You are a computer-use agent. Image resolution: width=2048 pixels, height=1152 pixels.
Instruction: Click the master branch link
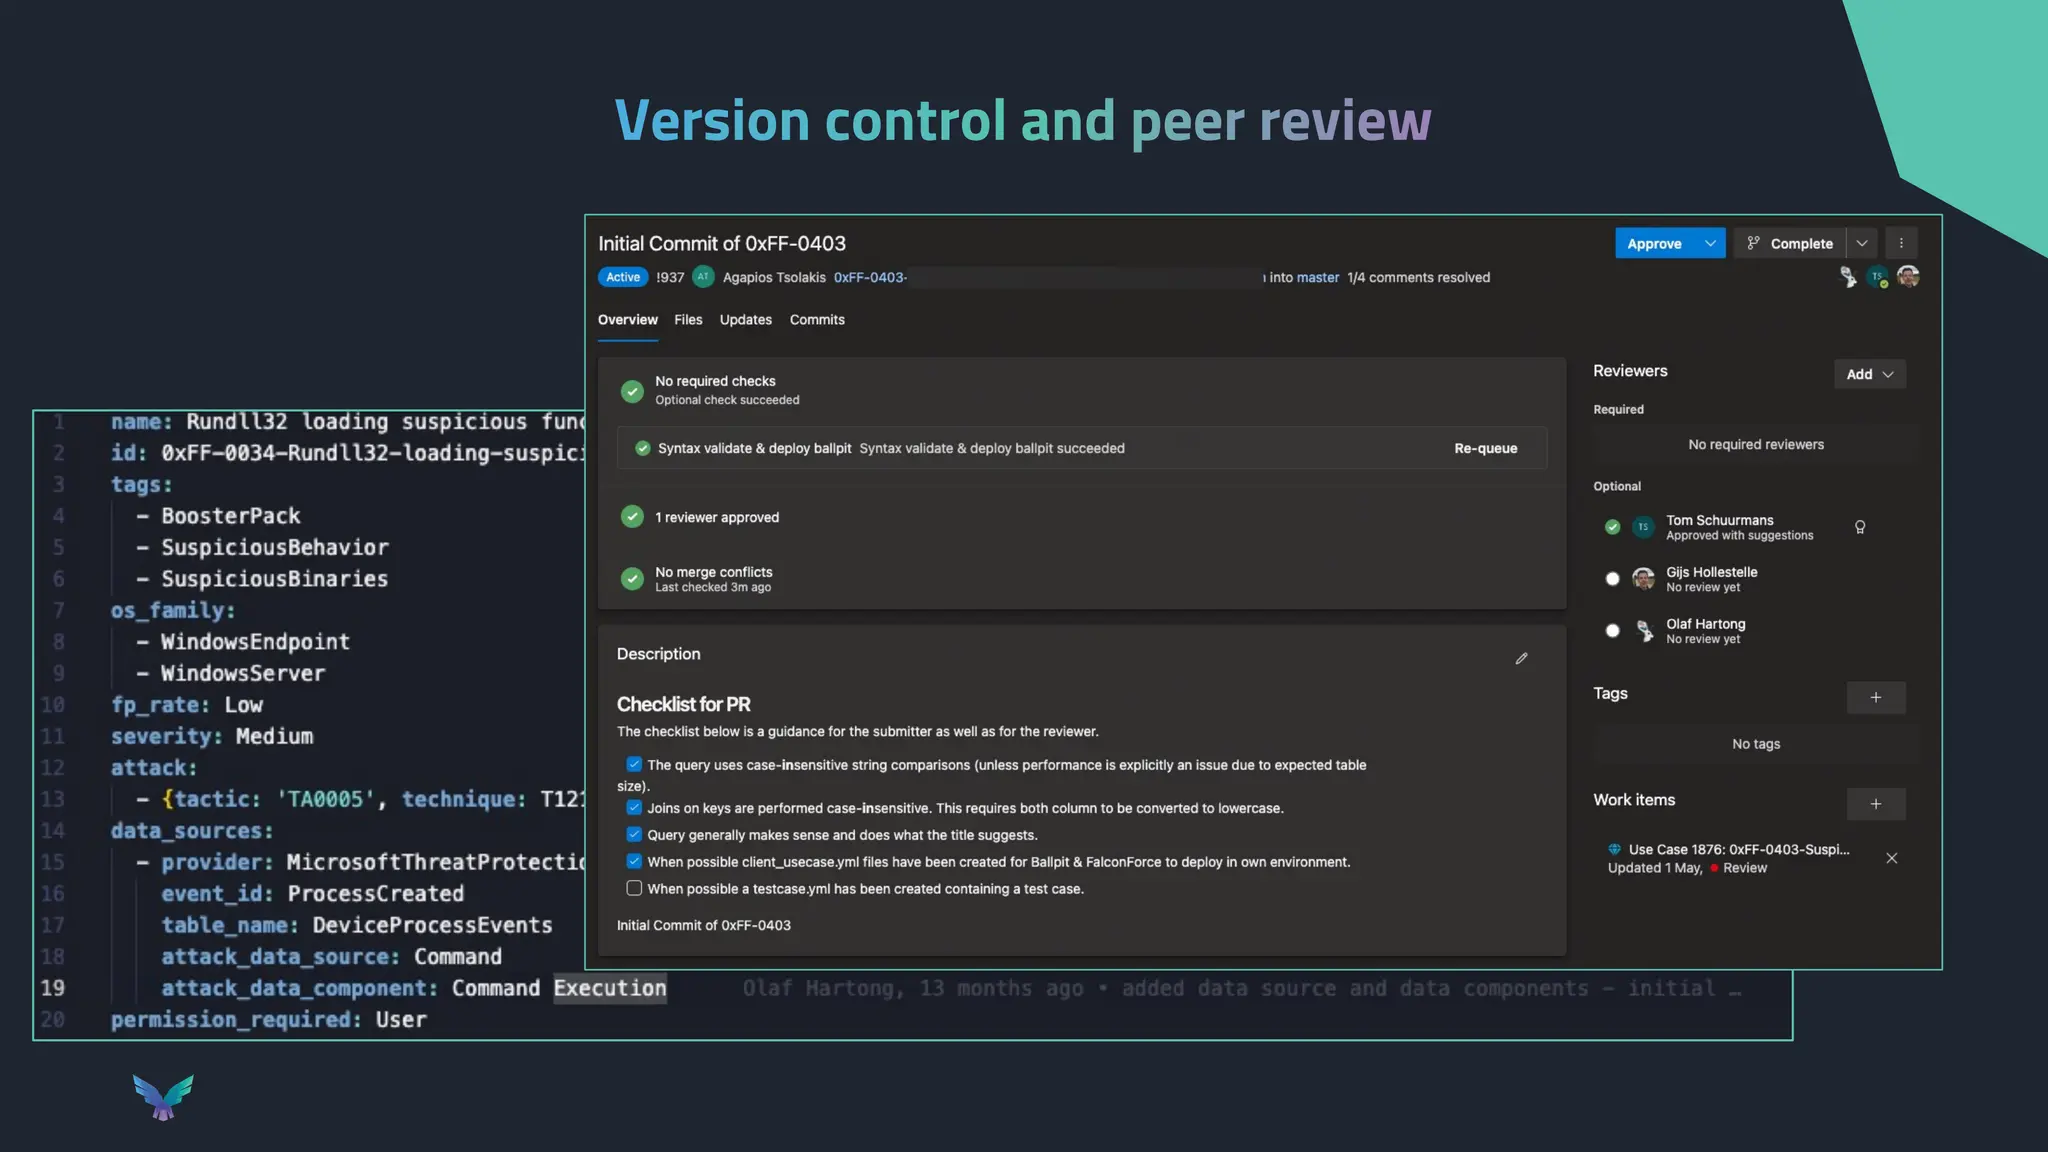(x=1317, y=277)
